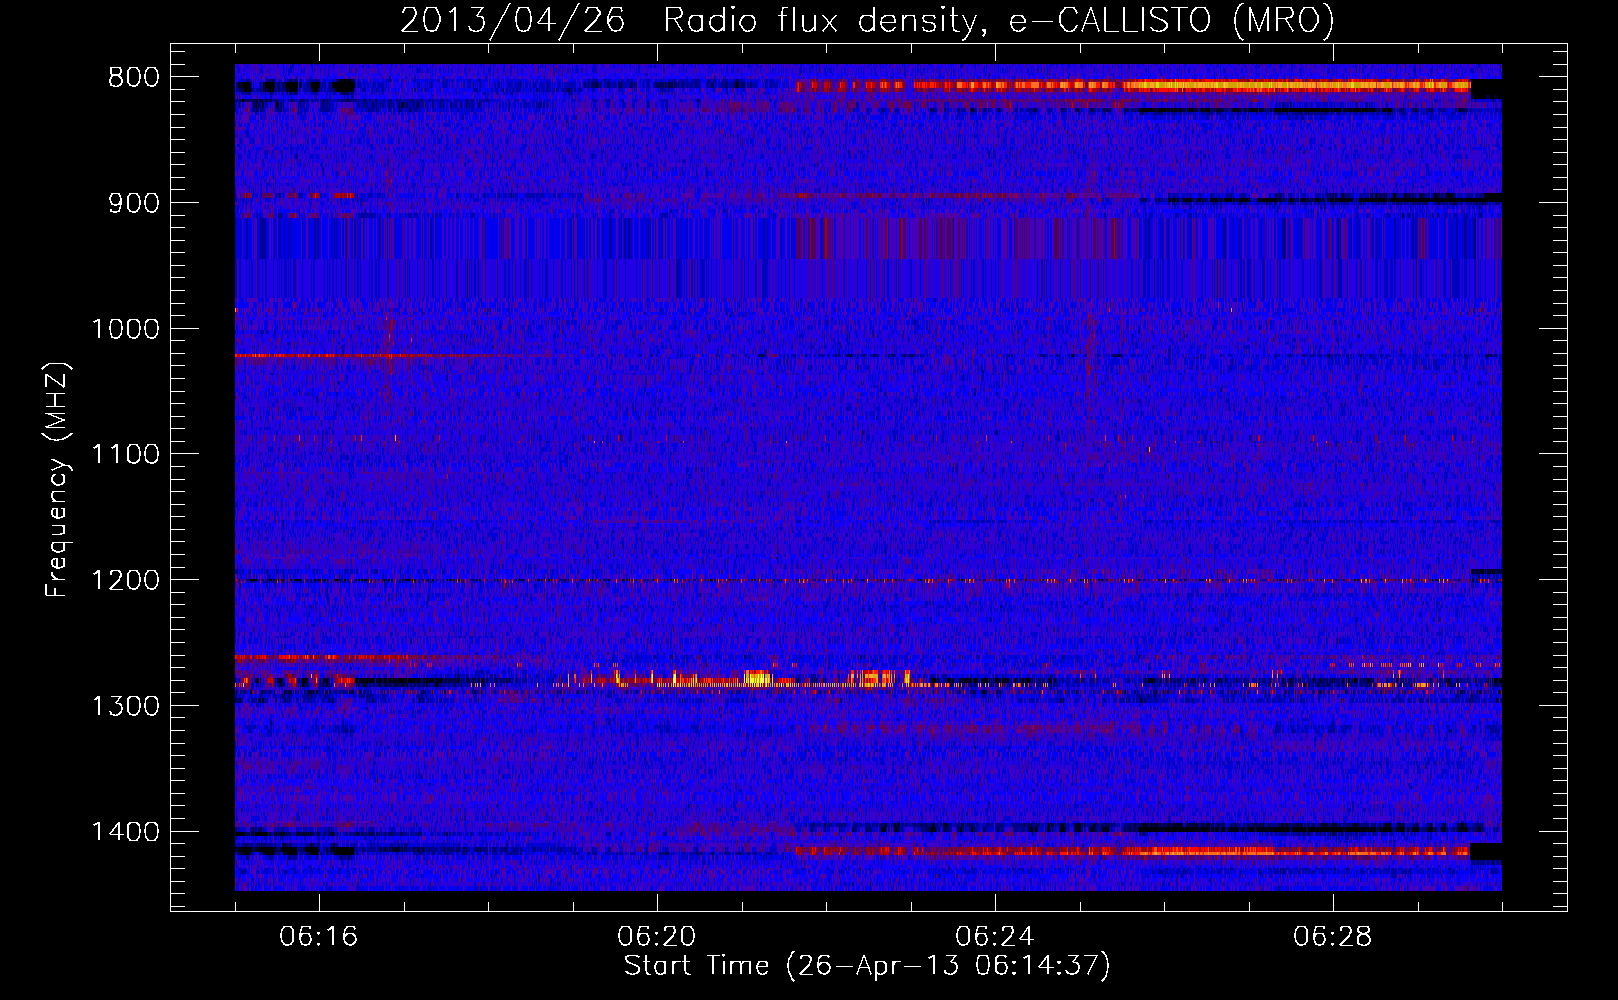Click the bright yellow emission band near 800 MHz
Viewport: 1618px width, 1000px height.
1296,86
